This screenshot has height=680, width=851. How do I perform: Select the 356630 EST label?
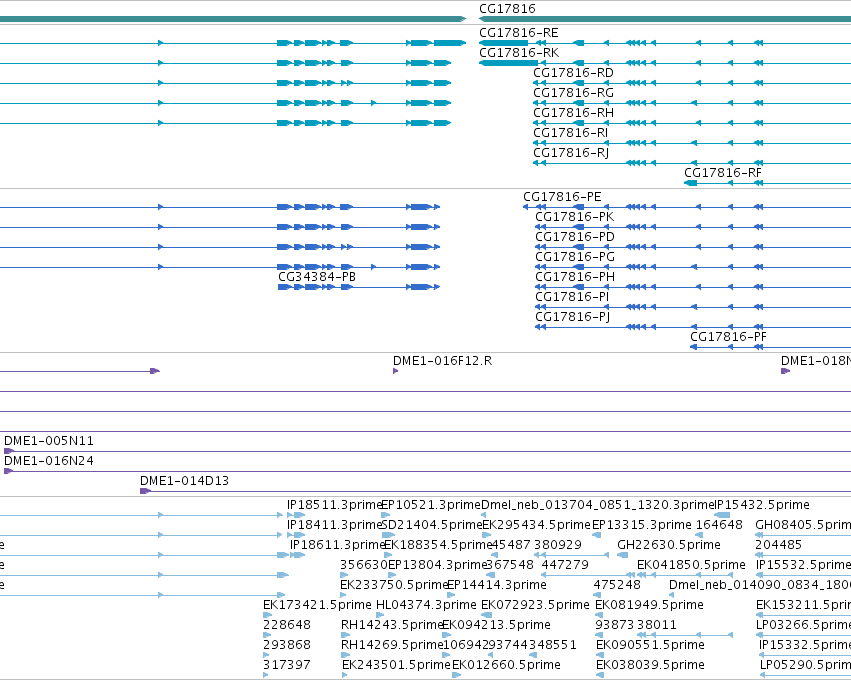(364, 565)
